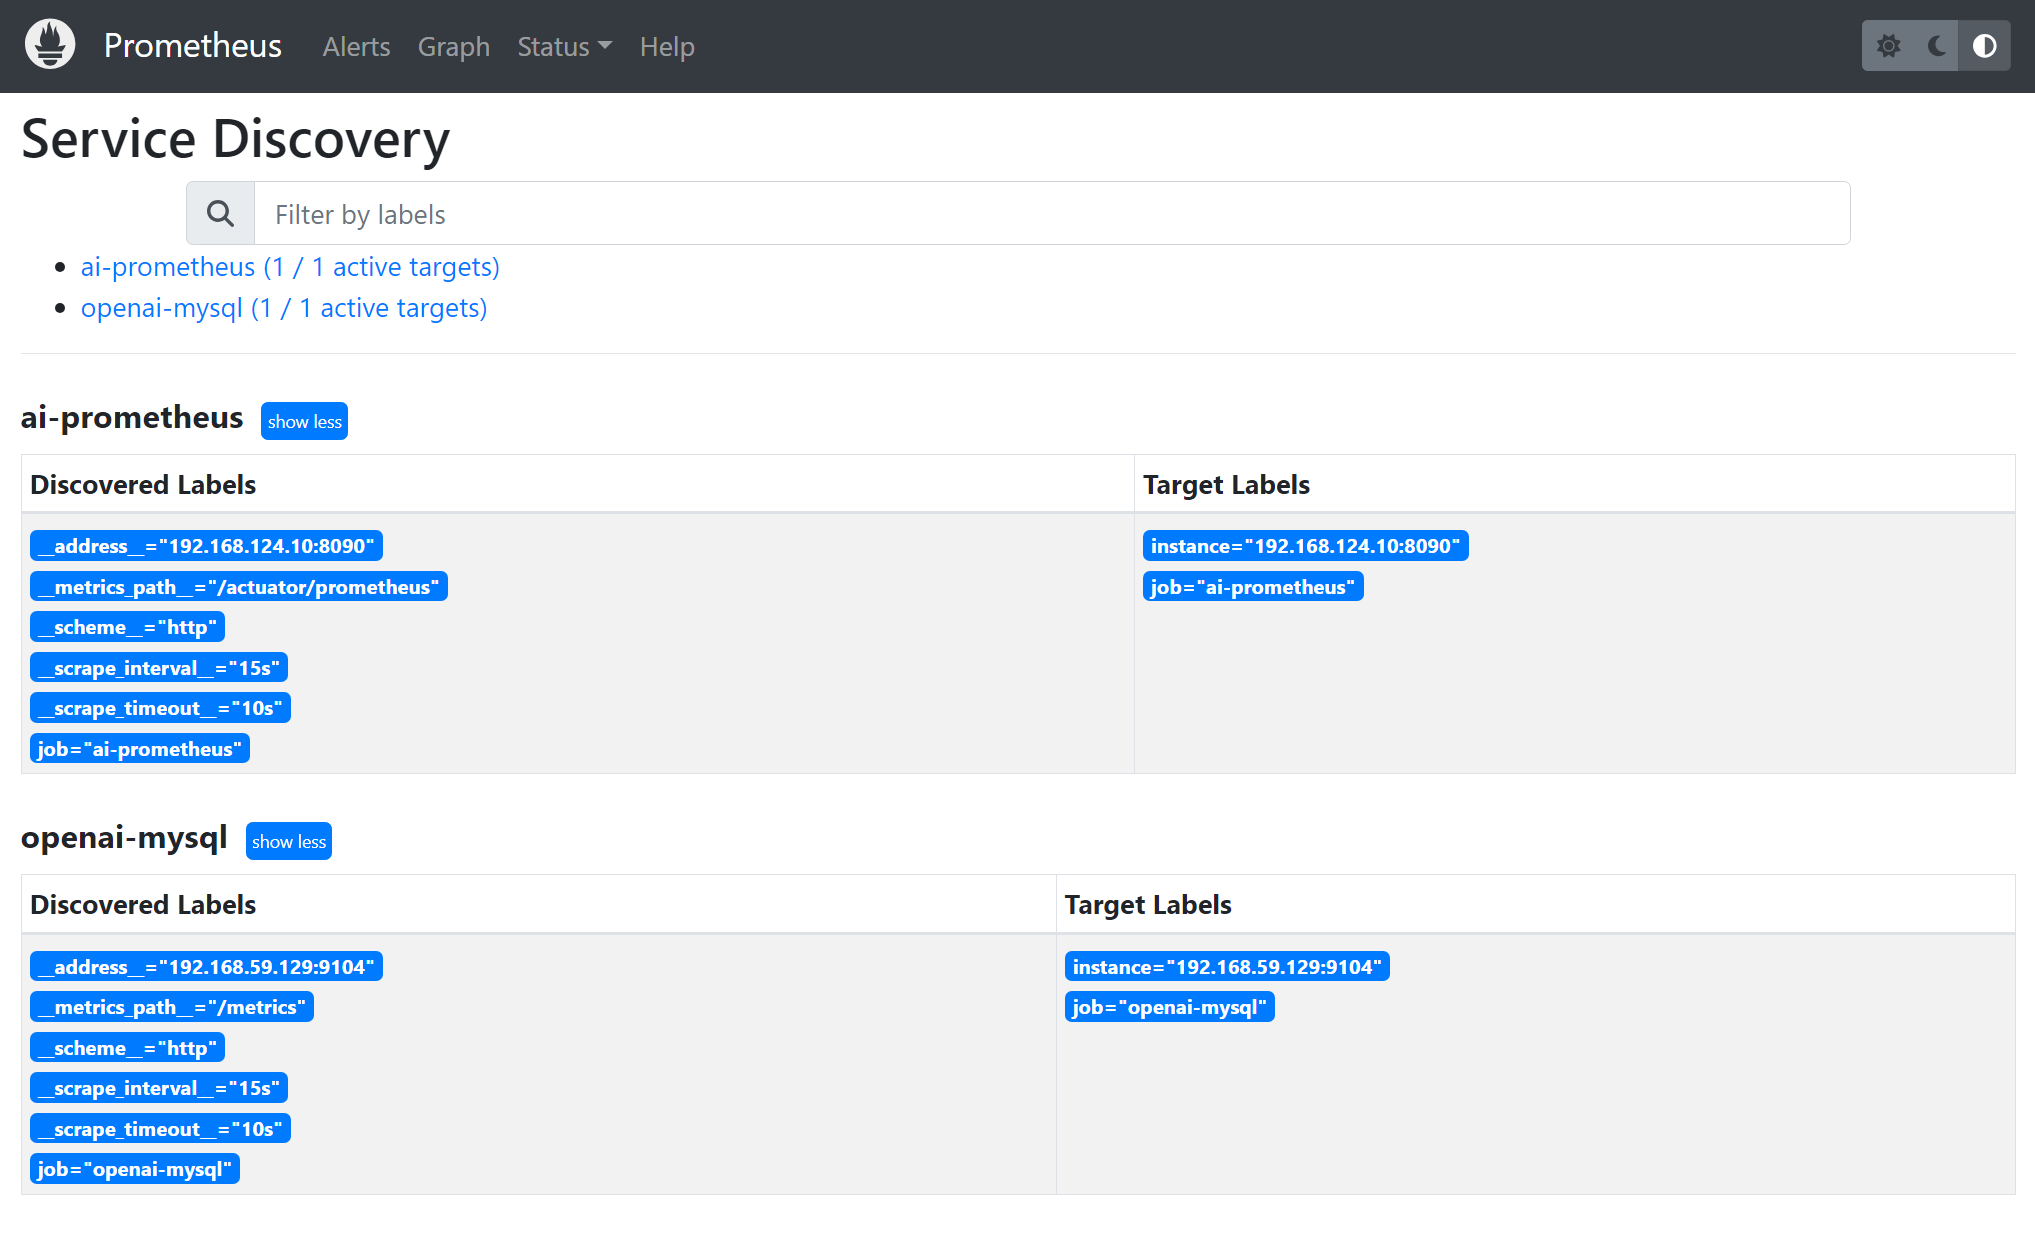Select instance label for openai-mysql
The height and width of the screenshot is (1247, 2035).
point(1225,966)
